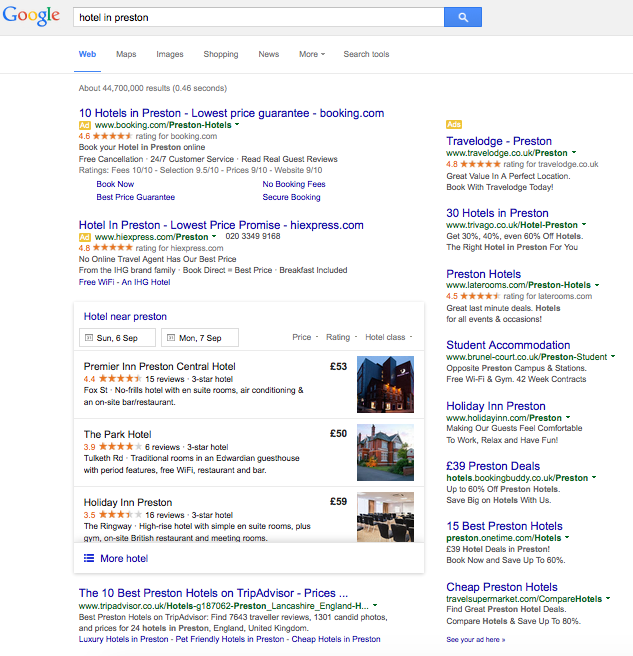Click the Book Now sitelink

[x=115, y=184]
